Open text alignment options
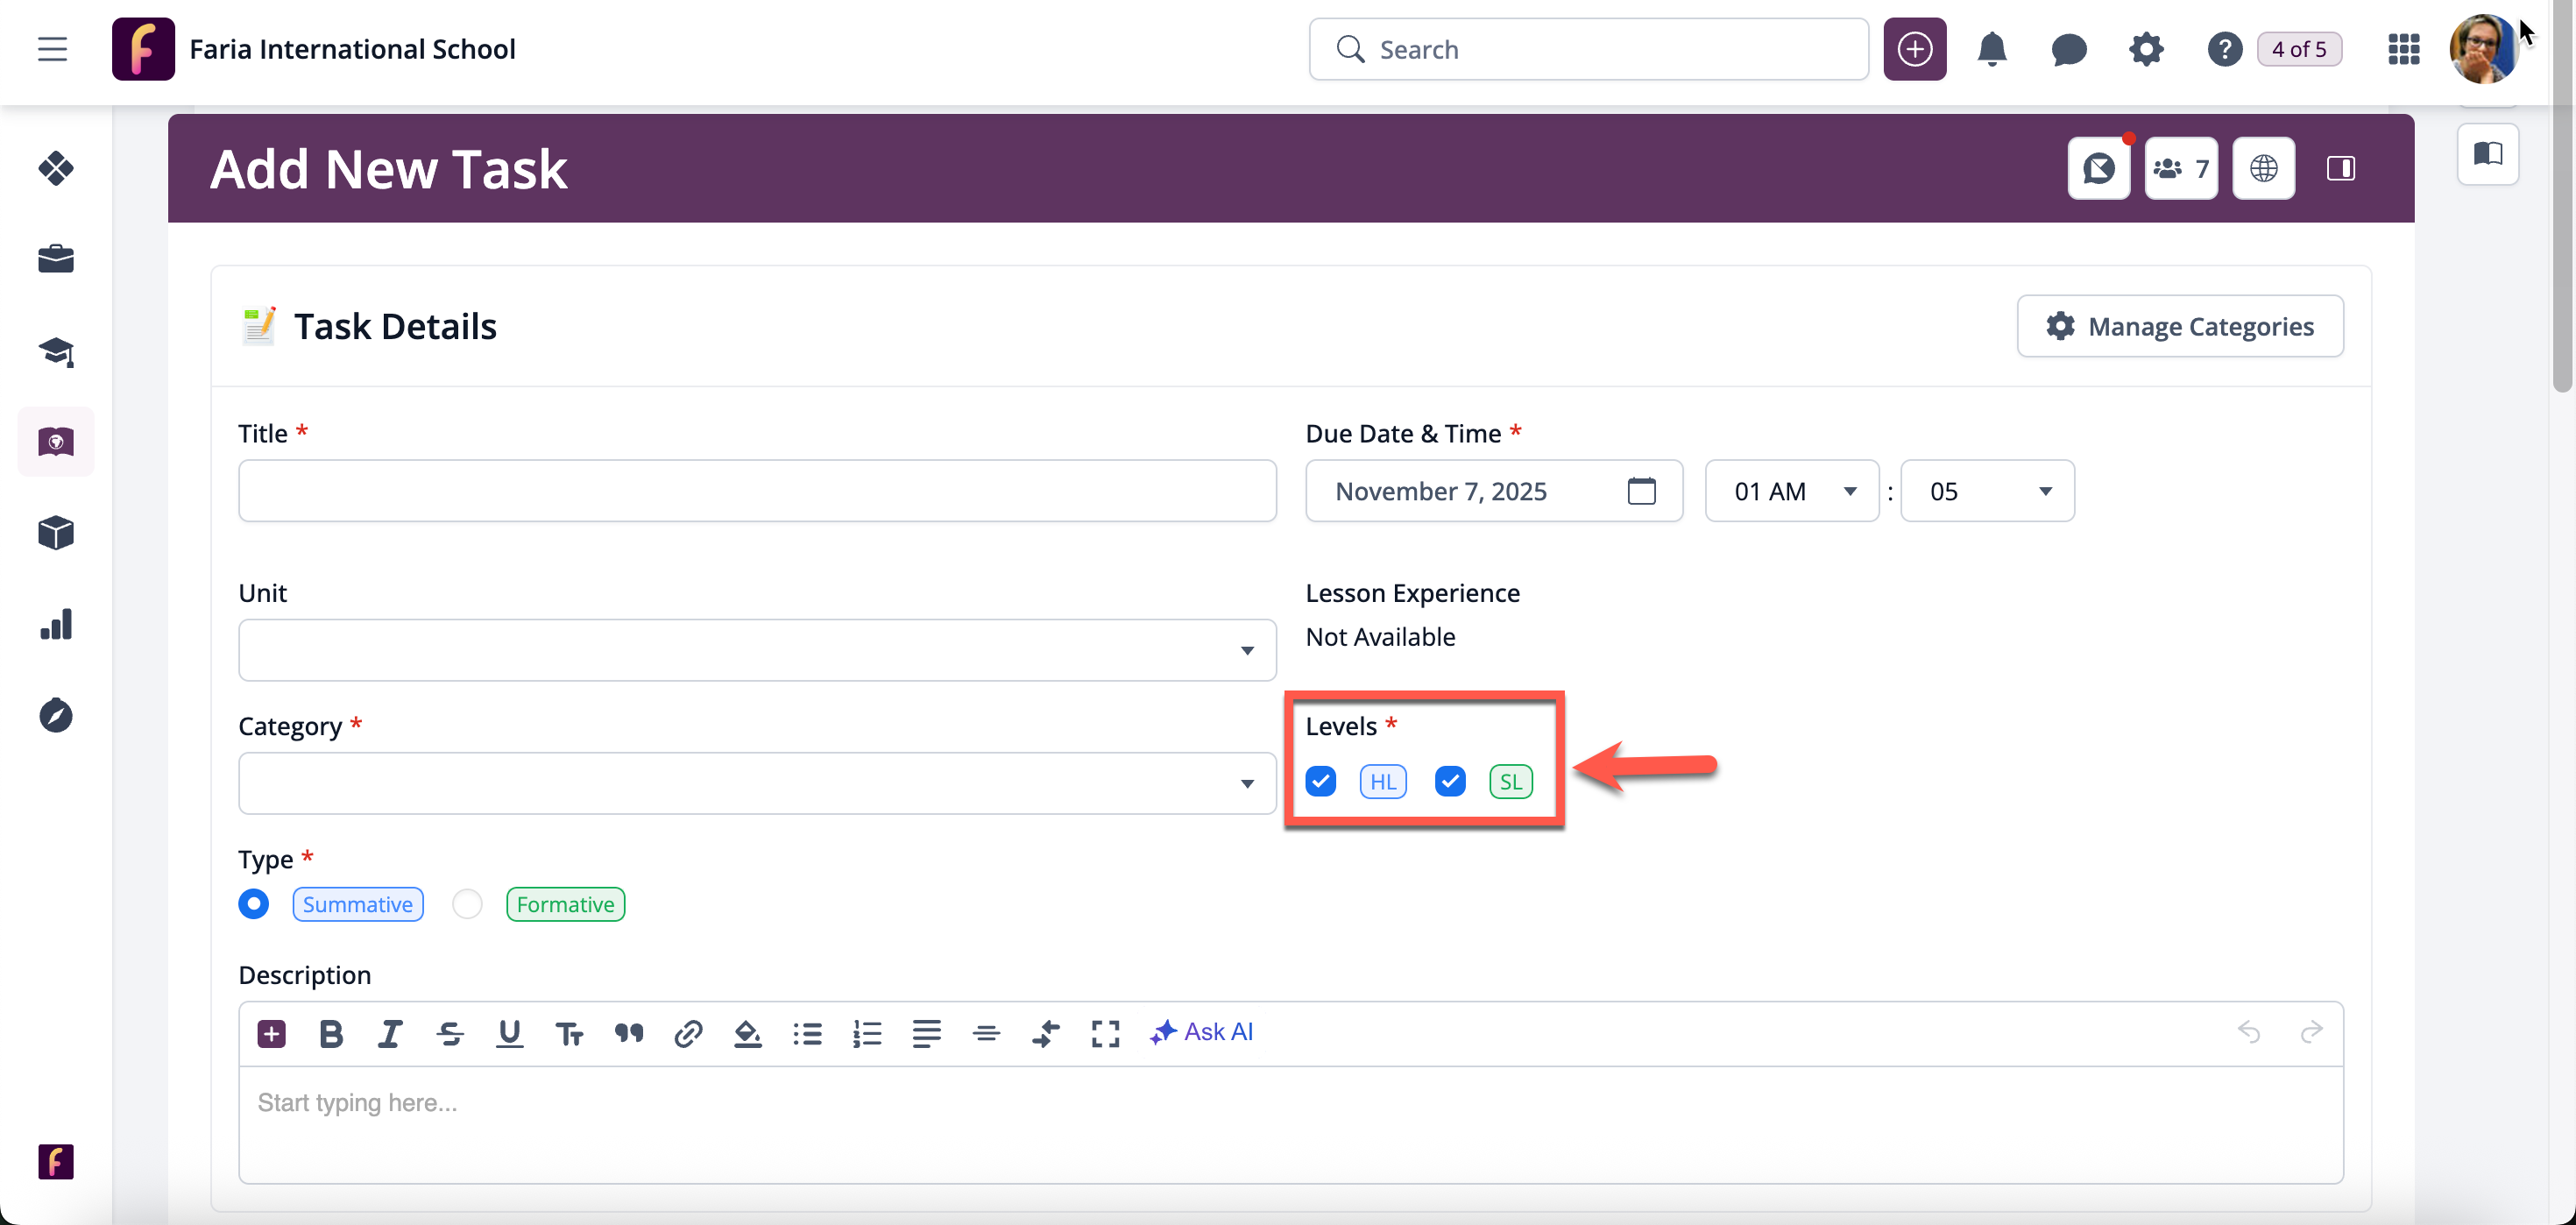2576x1225 pixels. [x=926, y=1033]
